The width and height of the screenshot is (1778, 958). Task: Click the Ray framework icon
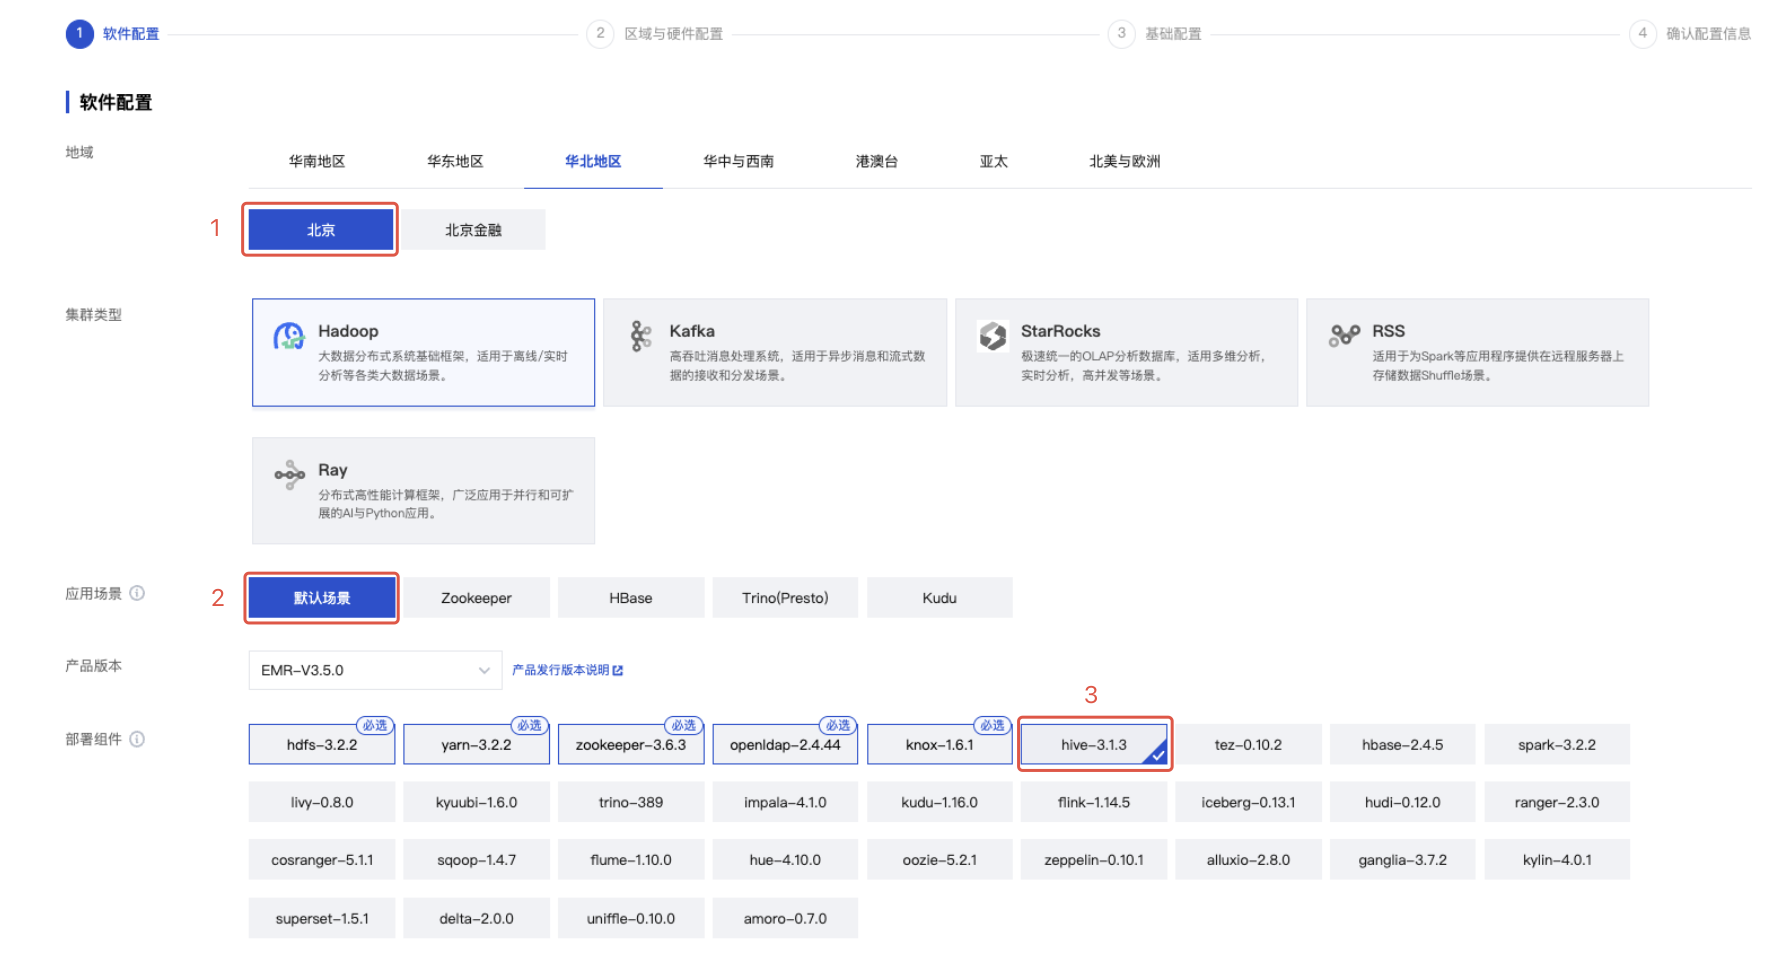click(x=289, y=475)
